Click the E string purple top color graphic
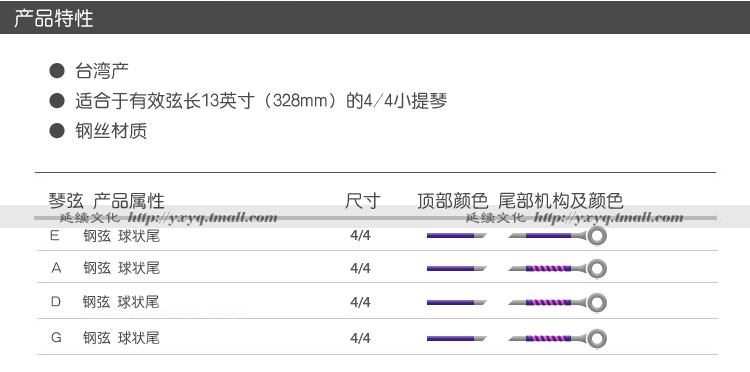The image size is (750, 372). click(457, 236)
